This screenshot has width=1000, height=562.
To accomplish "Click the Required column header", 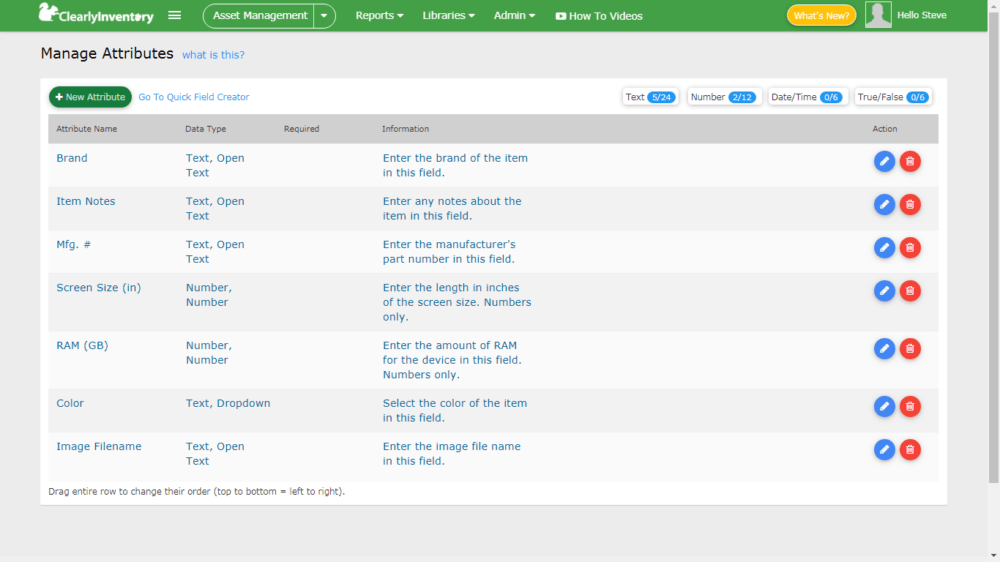I will tap(302, 129).
